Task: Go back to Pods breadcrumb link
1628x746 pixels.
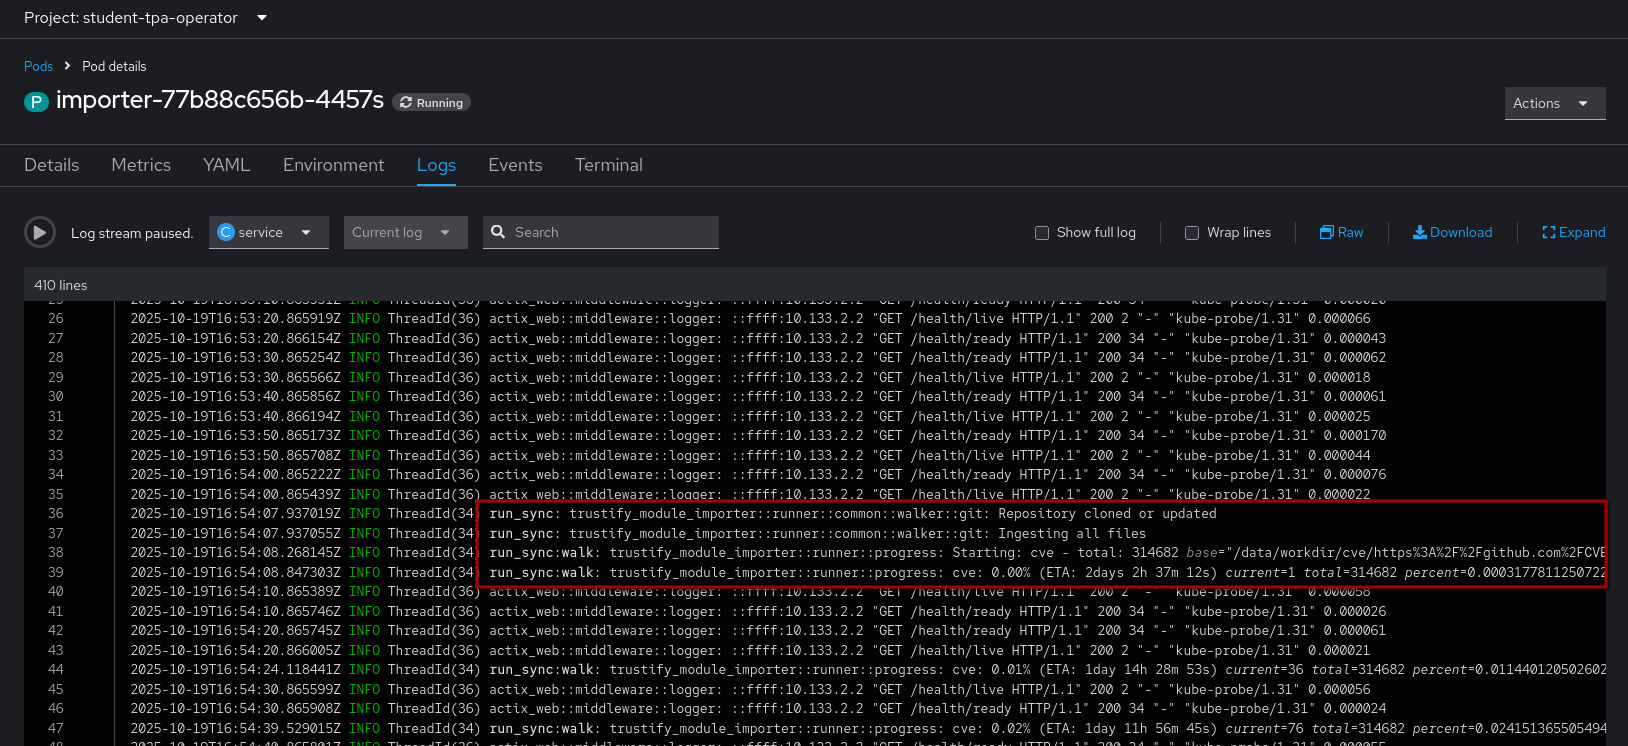Action: [x=38, y=66]
